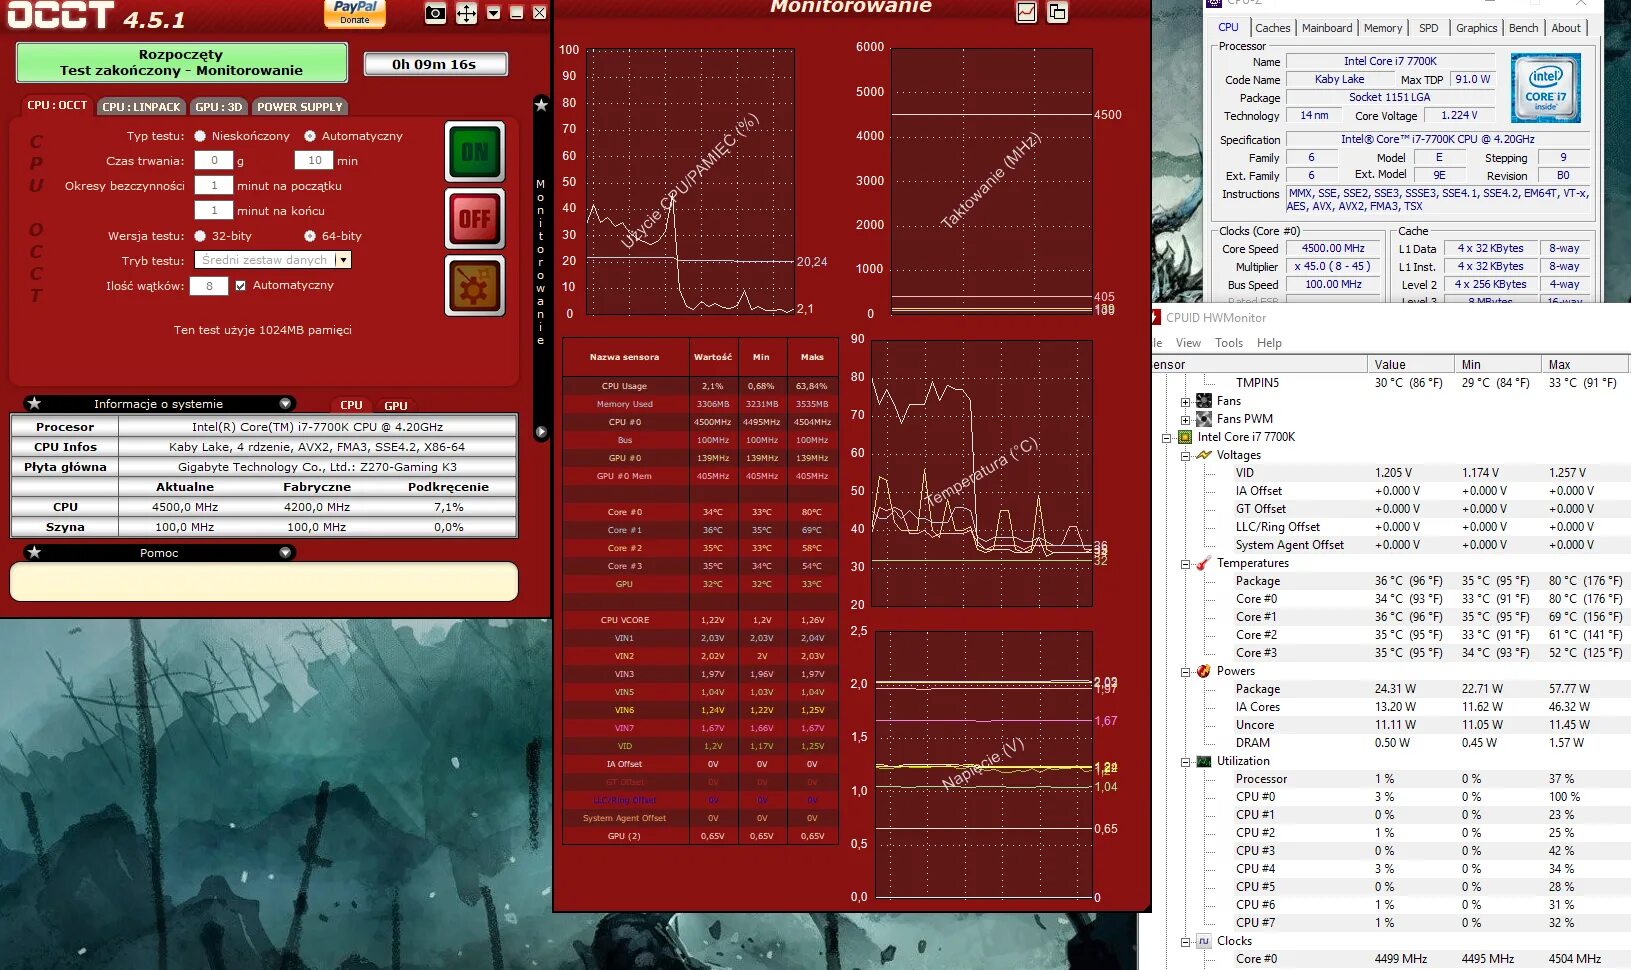Click the Utilization icon in HWMonitor
The width and height of the screenshot is (1631, 970).
[1204, 761]
